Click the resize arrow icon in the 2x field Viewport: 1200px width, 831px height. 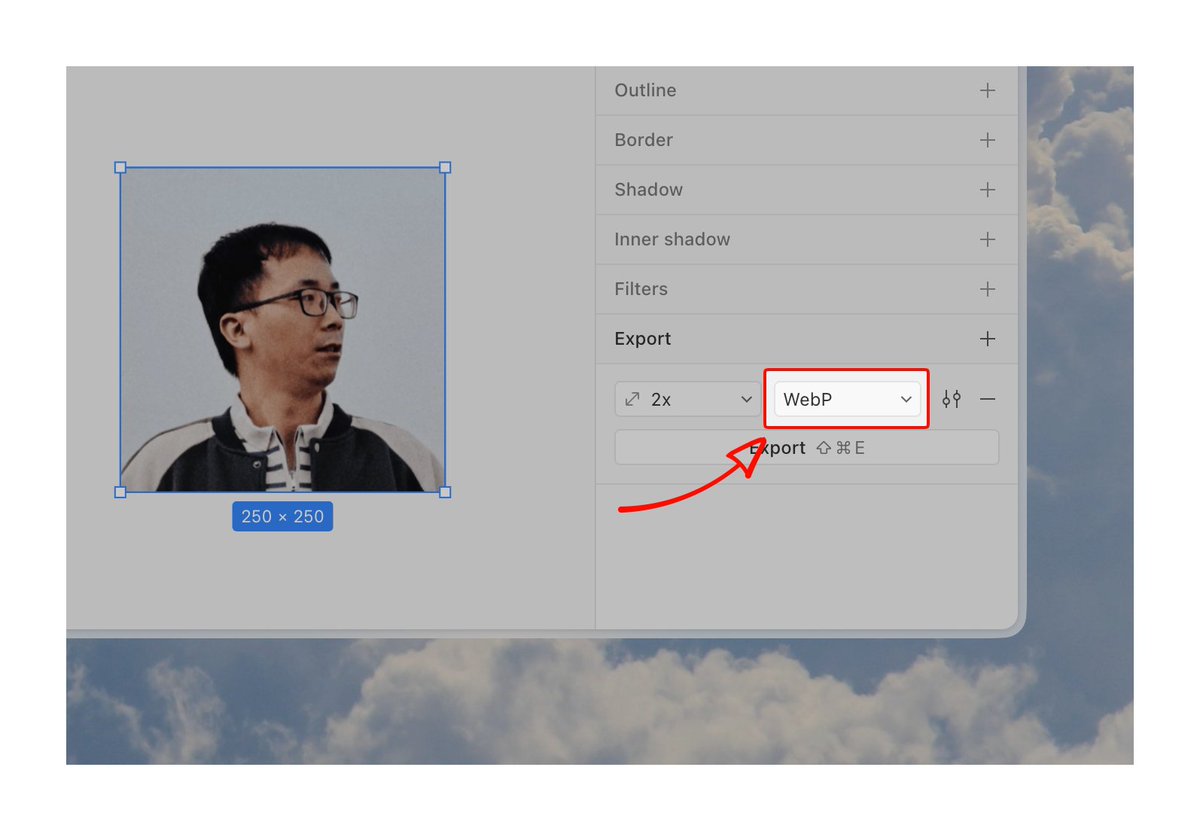coord(631,398)
